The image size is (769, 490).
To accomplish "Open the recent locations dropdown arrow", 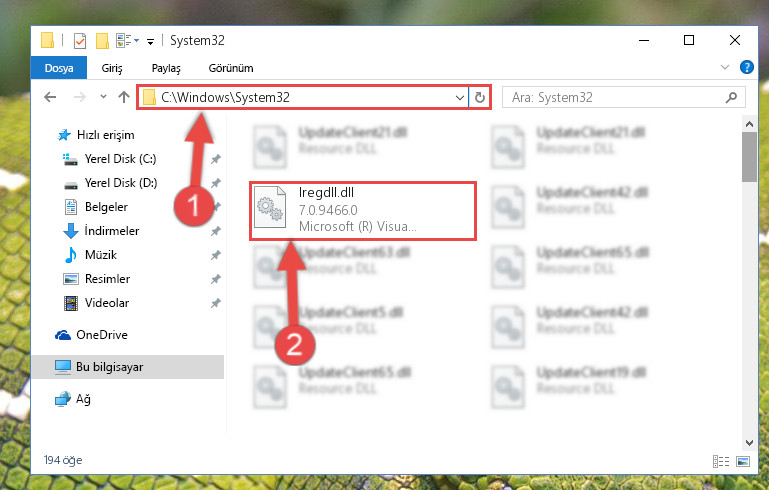I will pos(103,97).
